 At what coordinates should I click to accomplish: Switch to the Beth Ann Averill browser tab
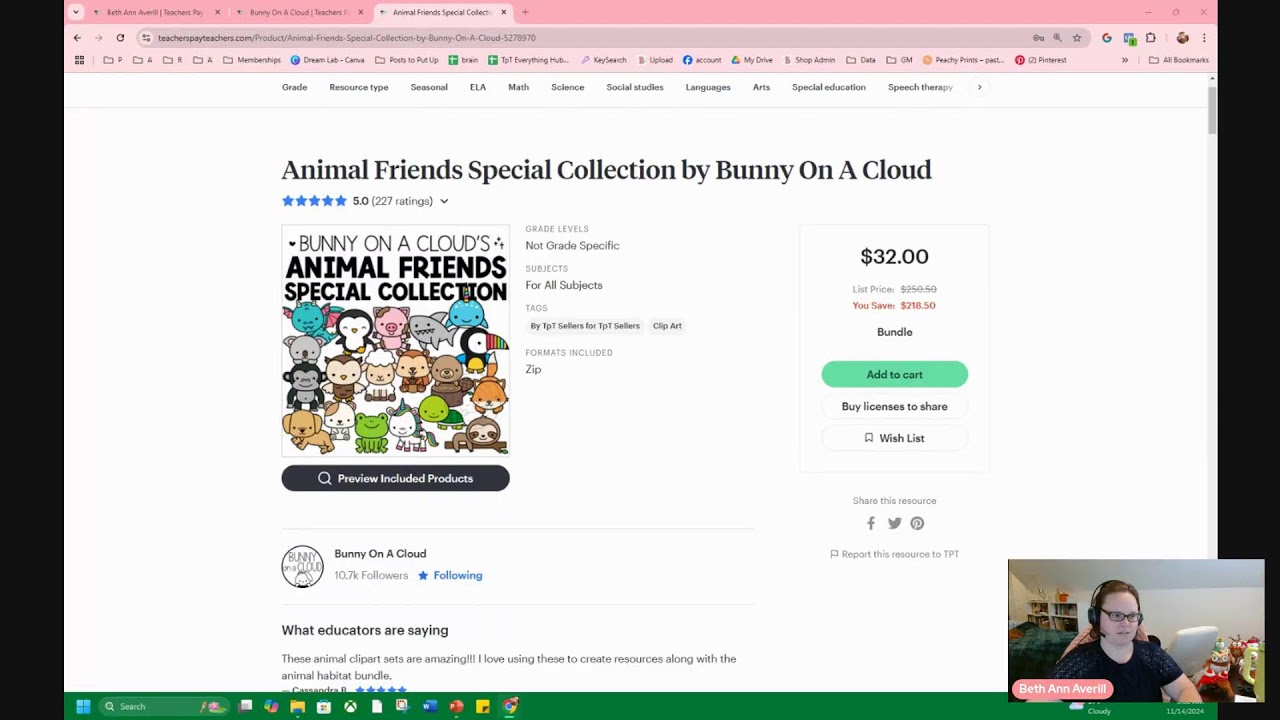click(154, 12)
